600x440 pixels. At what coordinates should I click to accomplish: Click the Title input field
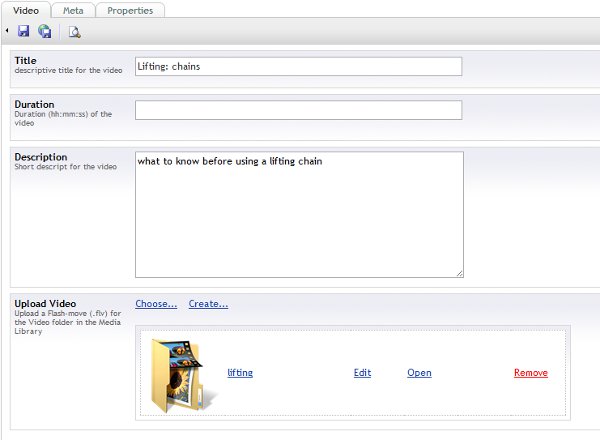pyautogui.click(x=298, y=67)
